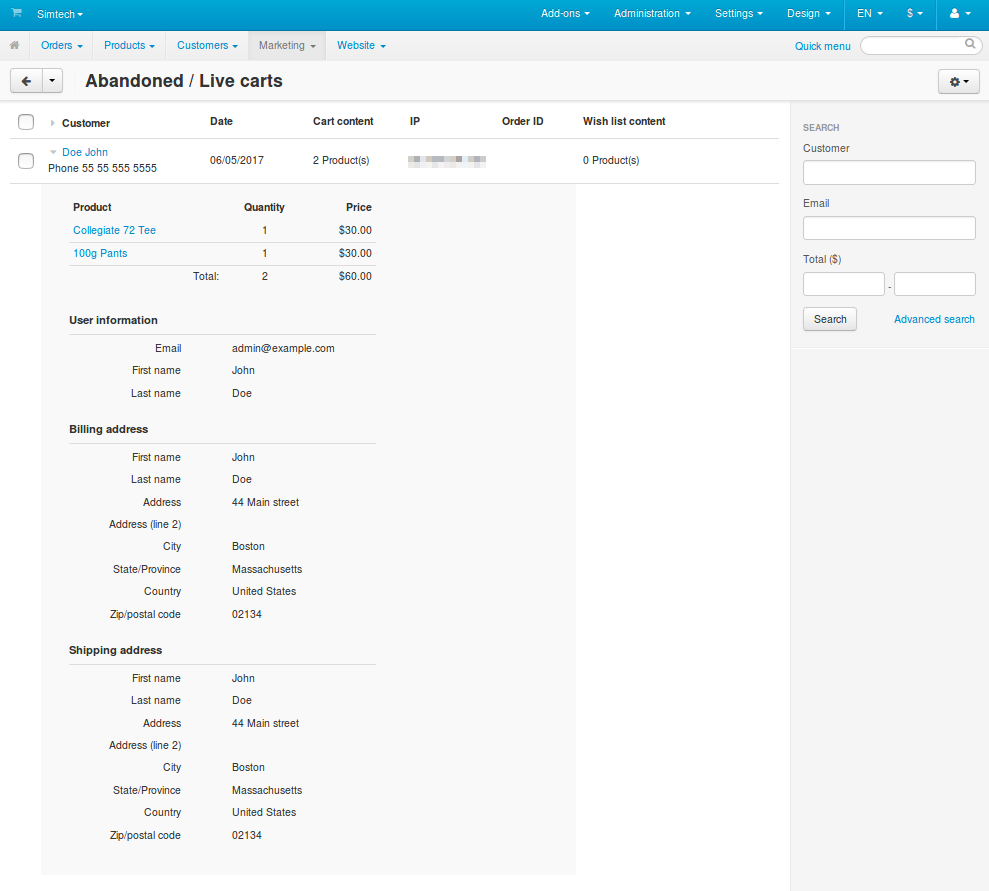The width and height of the screenshot is (989, 891).
Task: Click the 06/05/2017 date cell
Action: click(x=237, y=160)
